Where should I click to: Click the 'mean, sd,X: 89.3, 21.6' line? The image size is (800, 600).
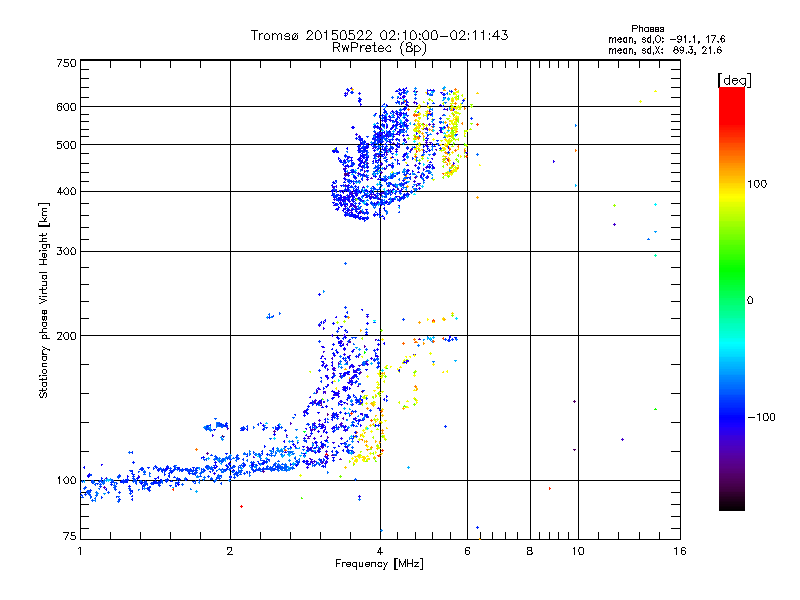pyautogui.click(x=665, y=50)
